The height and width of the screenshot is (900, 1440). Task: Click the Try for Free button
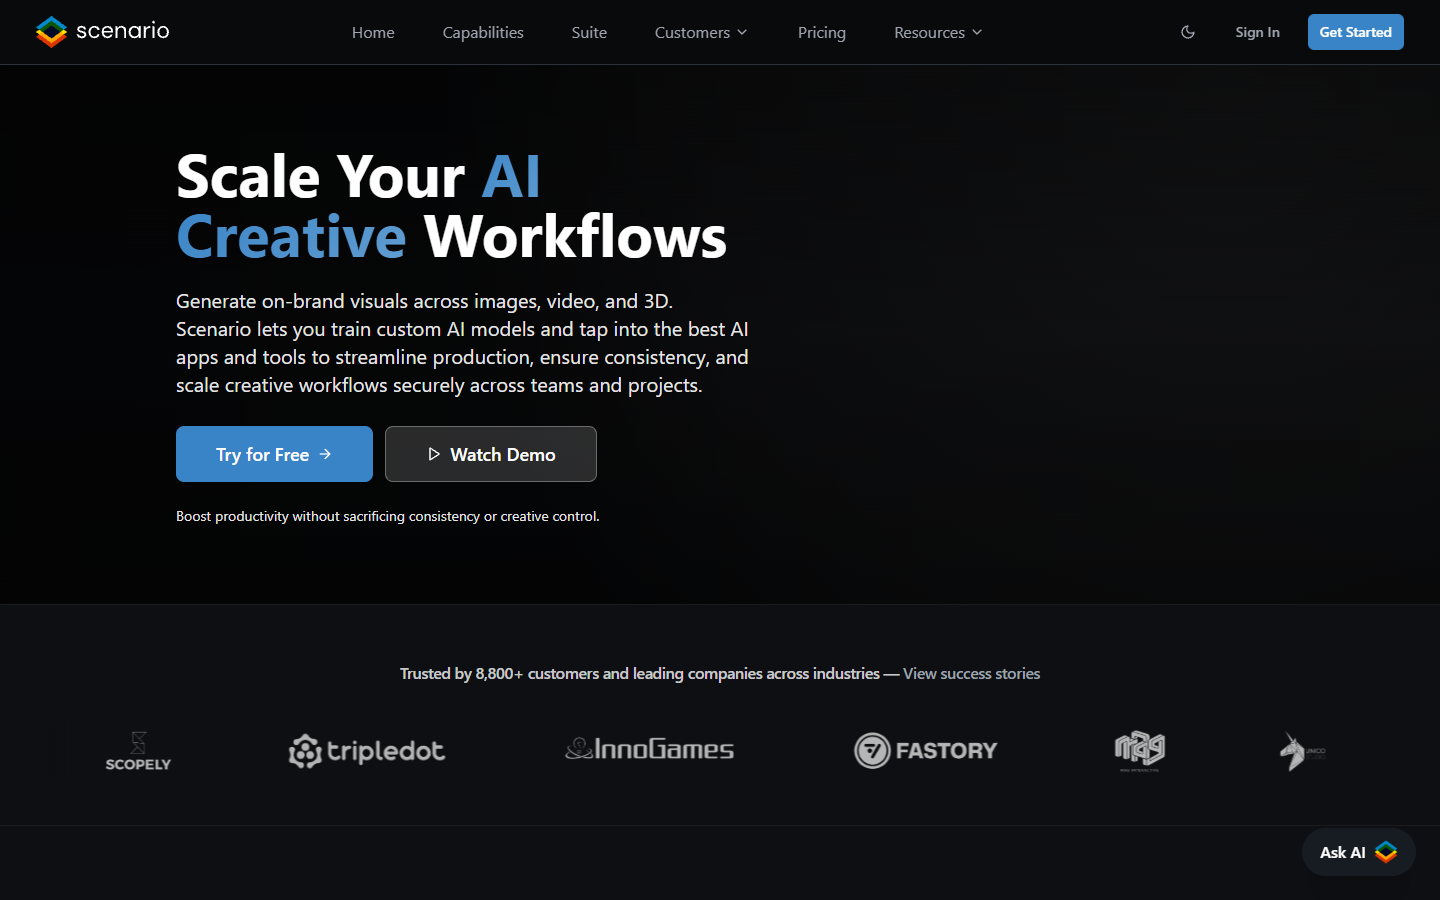point(274,454)
